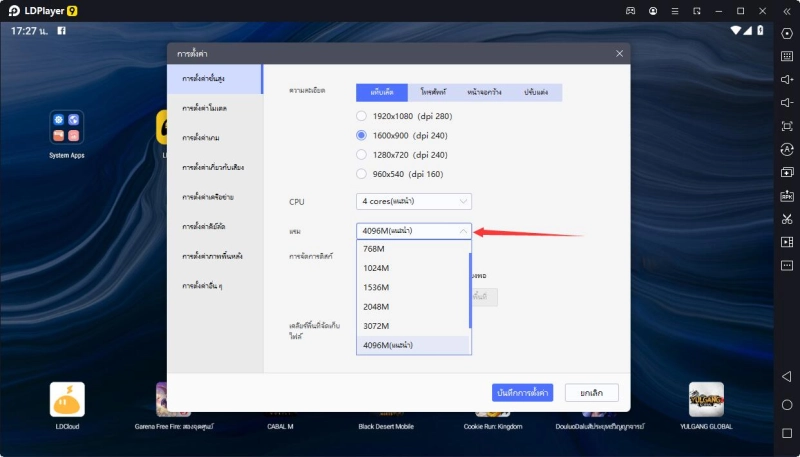Switch to the หน้าจอกว้าง (wide screen) tab
This screenshot has width=800, height=457.
[485, 92]
